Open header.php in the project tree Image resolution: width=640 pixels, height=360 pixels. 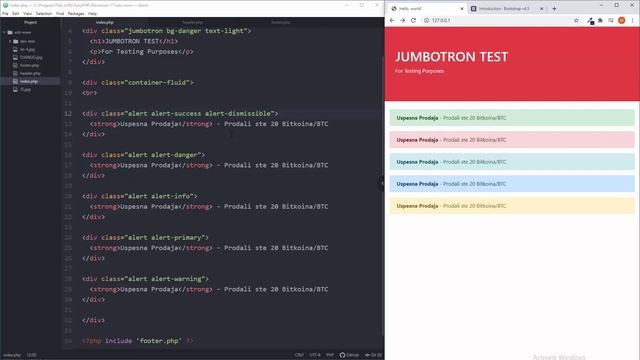(30, 73)
